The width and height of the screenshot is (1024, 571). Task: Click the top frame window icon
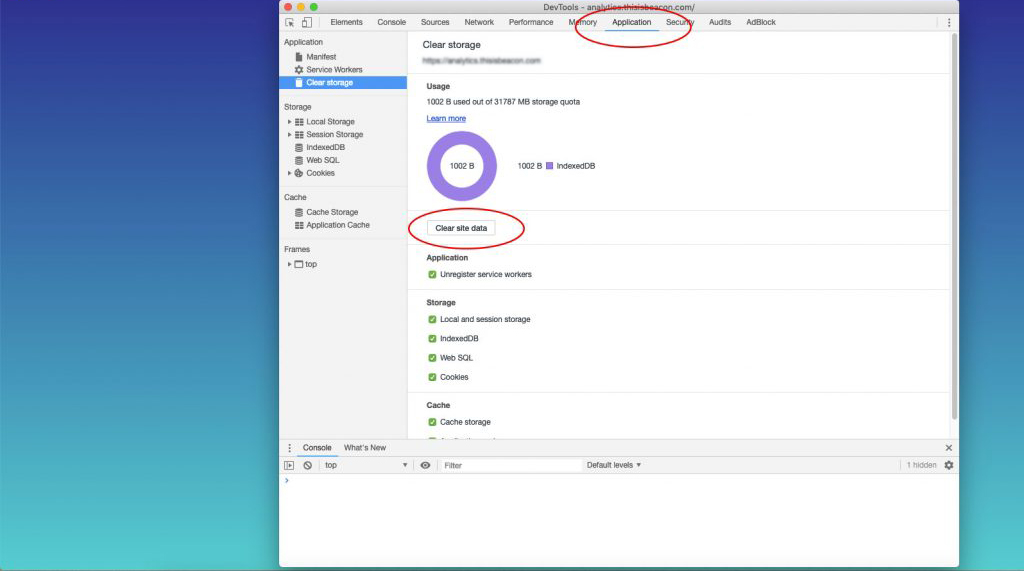tap(298, 265)
